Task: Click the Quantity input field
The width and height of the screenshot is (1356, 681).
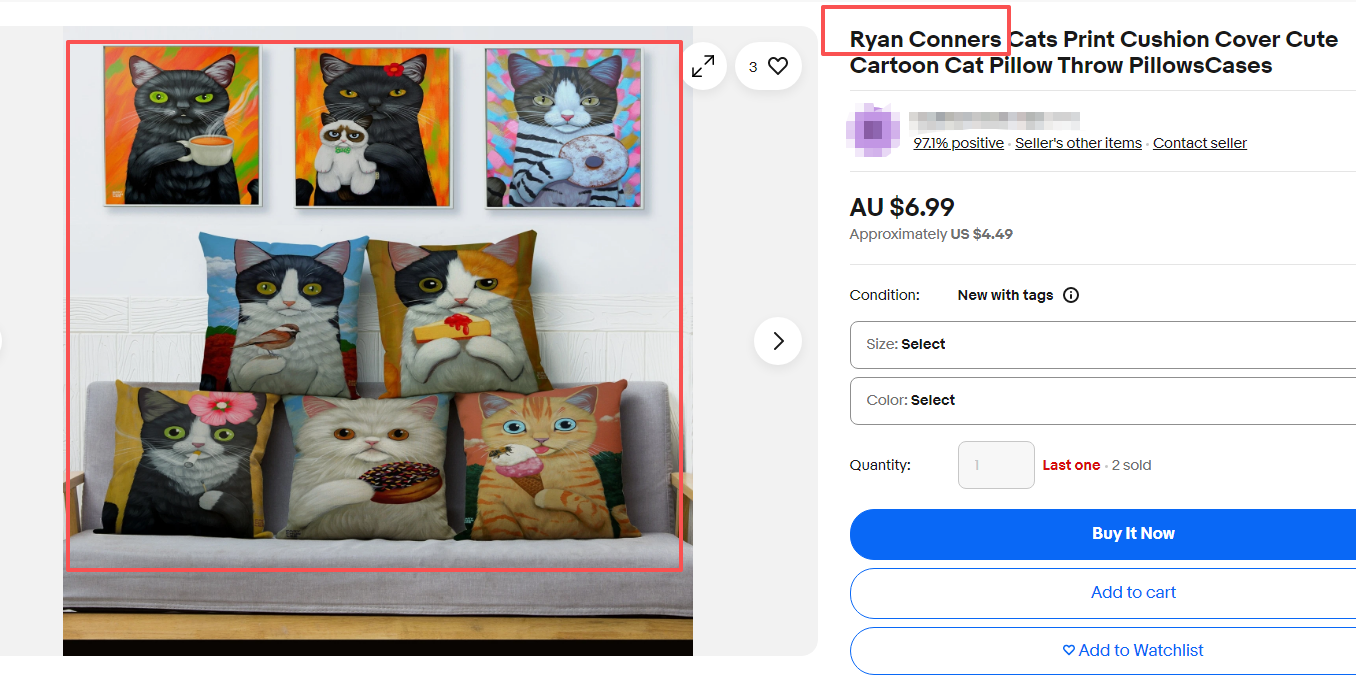Action: click(x=995, y=465)
